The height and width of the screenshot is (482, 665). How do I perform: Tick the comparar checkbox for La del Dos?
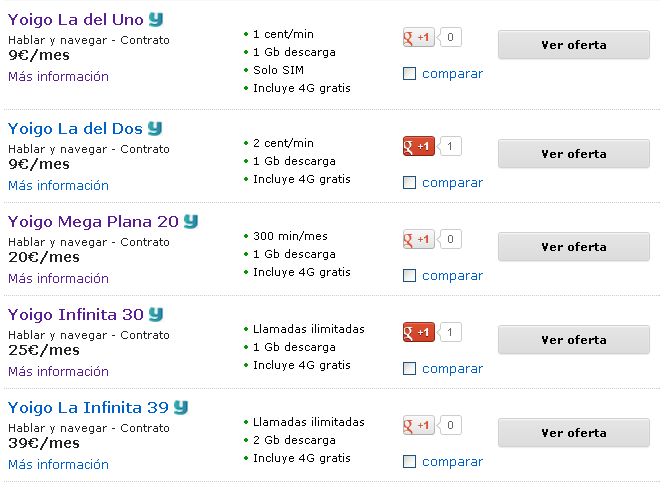coord(409,183)
